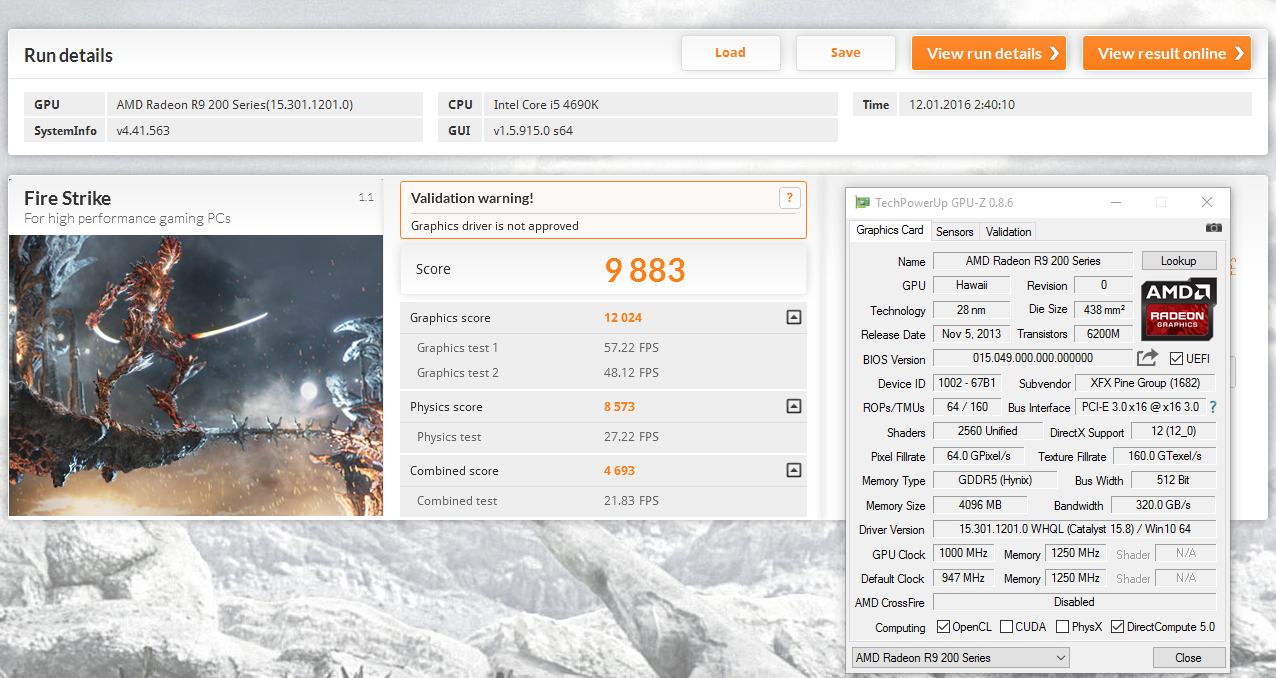Image resolution: width=1276 pixels, height=678 pixels.
Task: Click the Die Size 438 mm² field
Action: [1104, 309]
